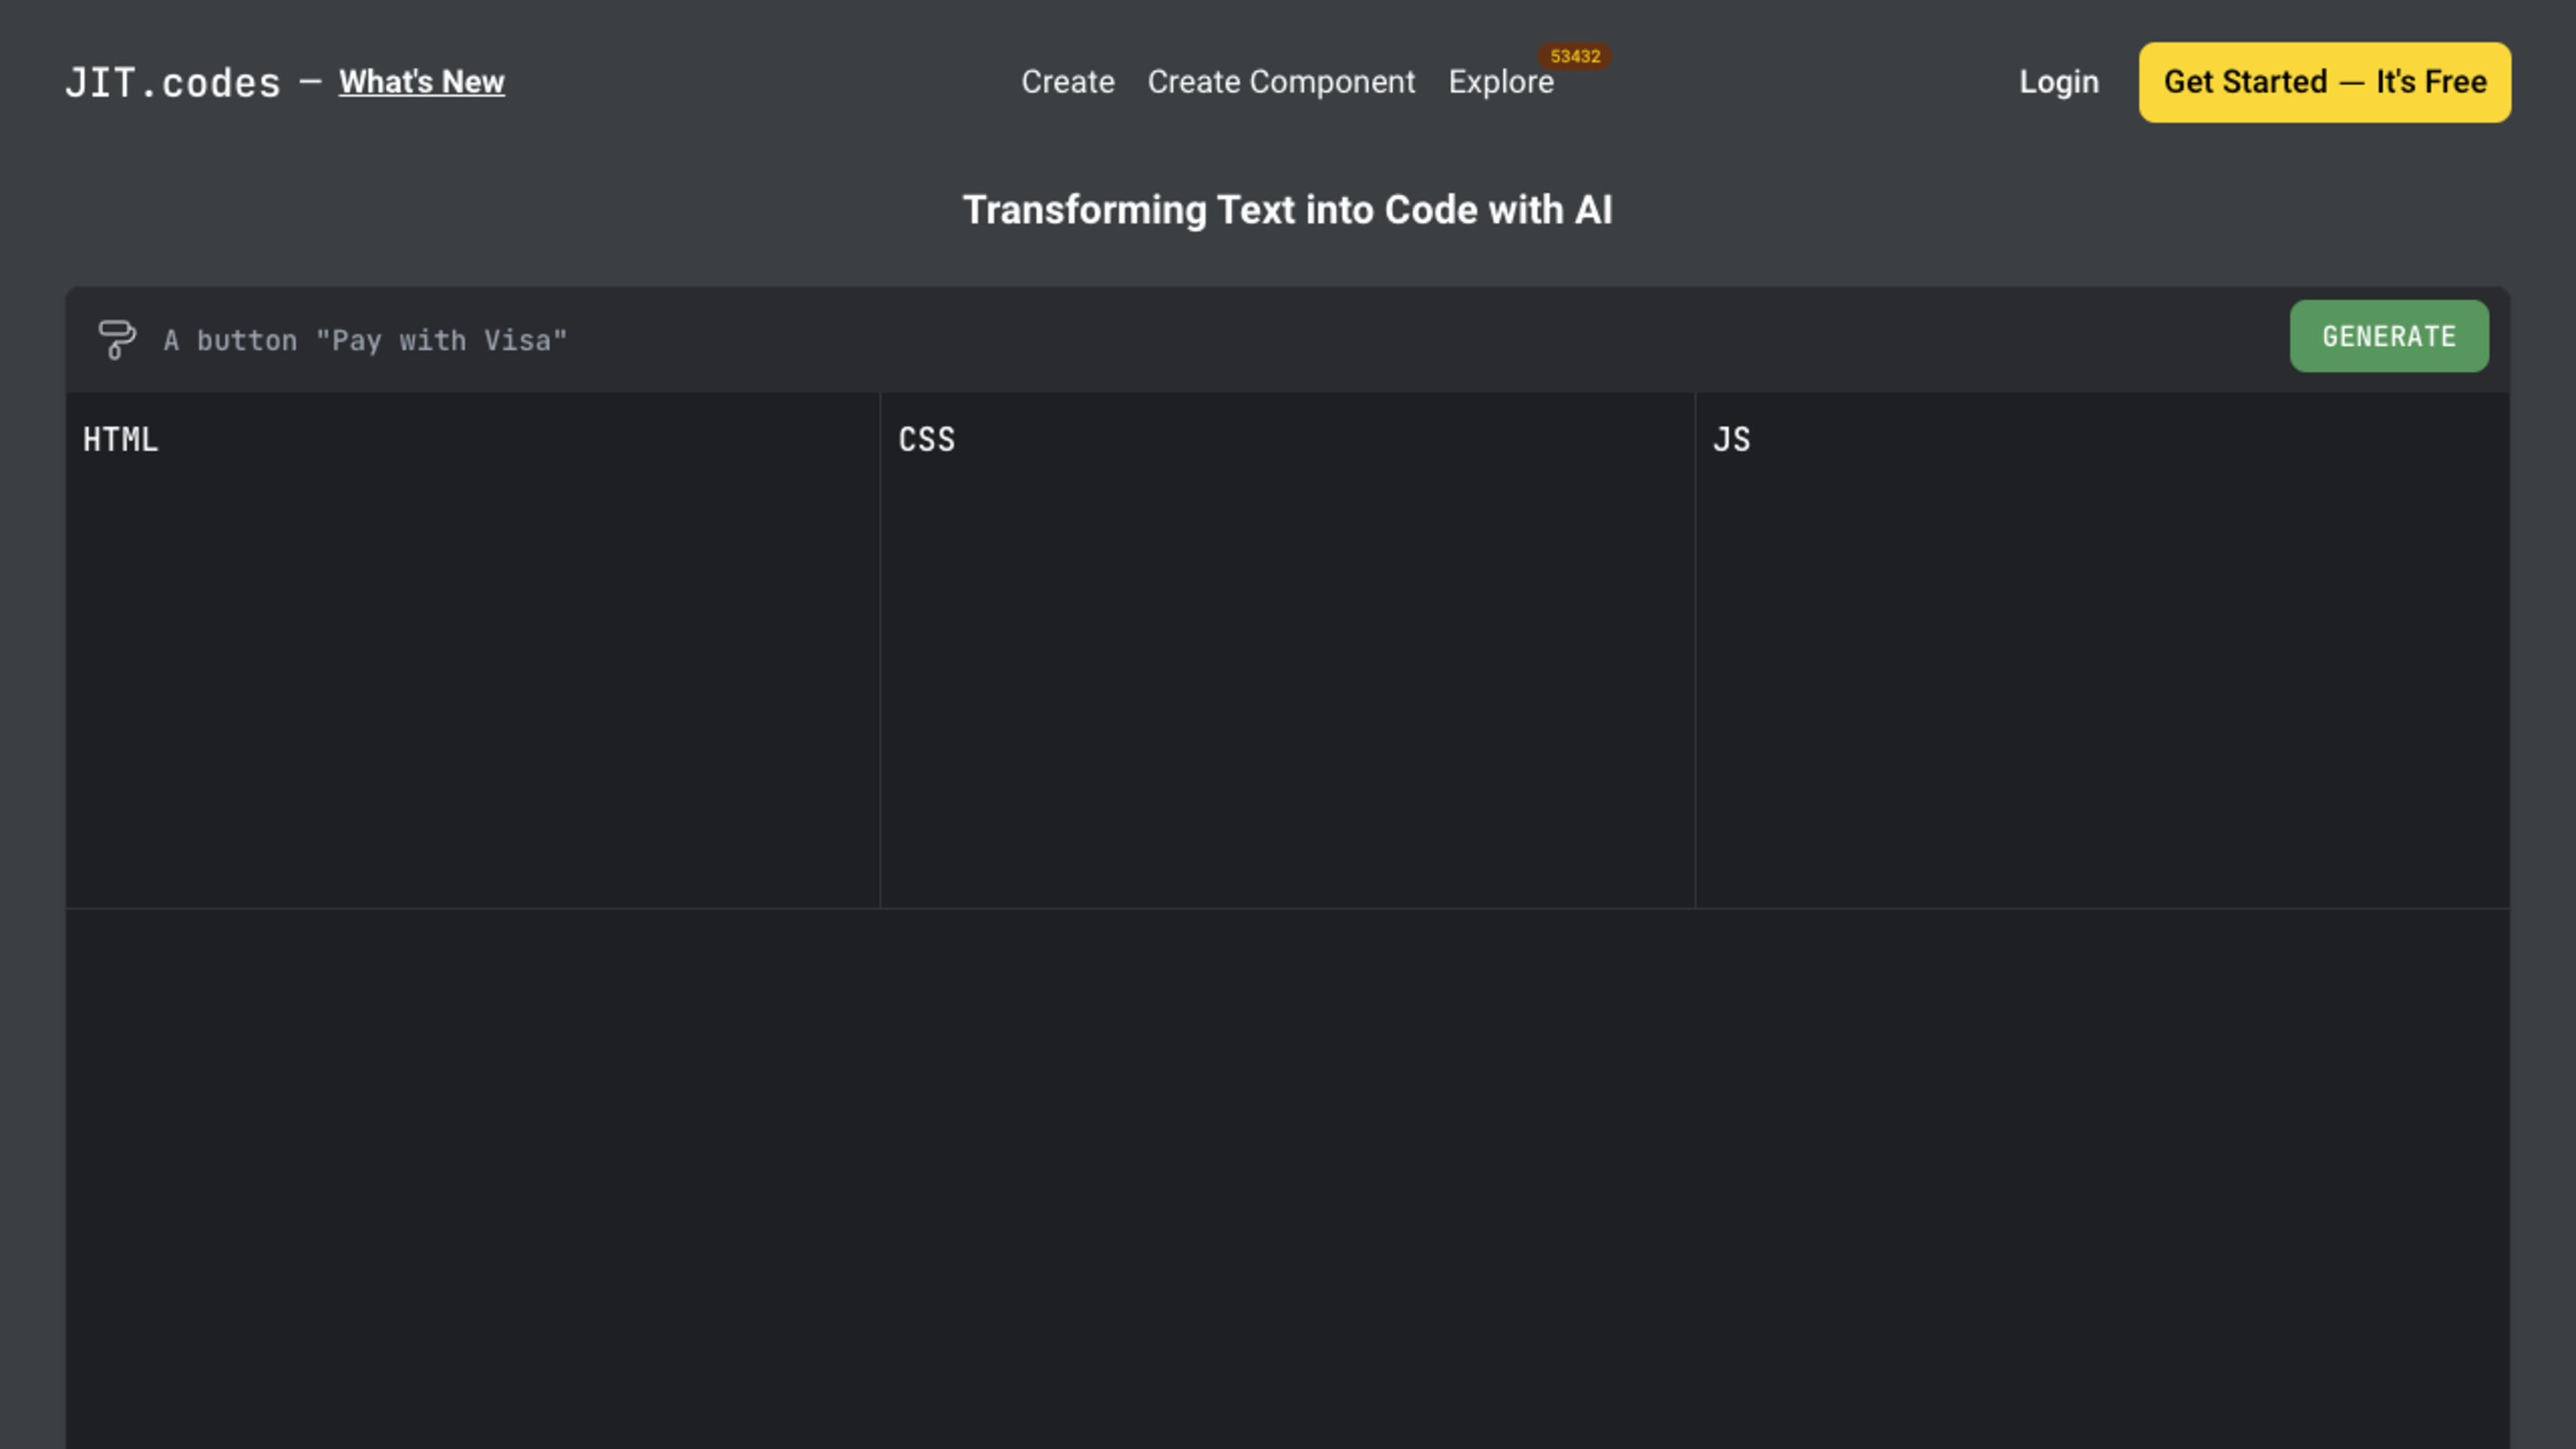The width and height of the screenshot is (2576, 1449).
Task: Click inside the empty JS code editor
Action: coord(2102,680)
